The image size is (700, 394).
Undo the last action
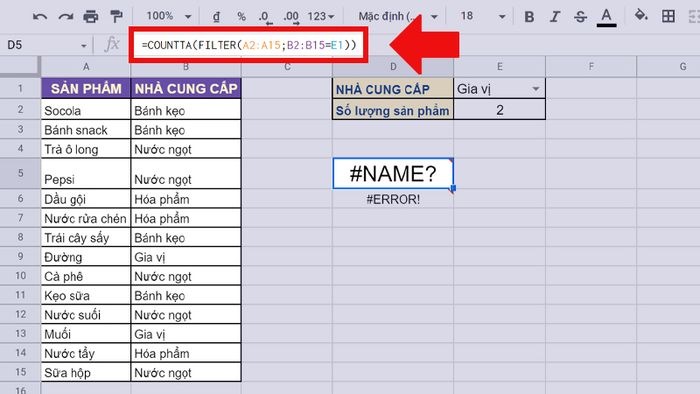[40, 17]
